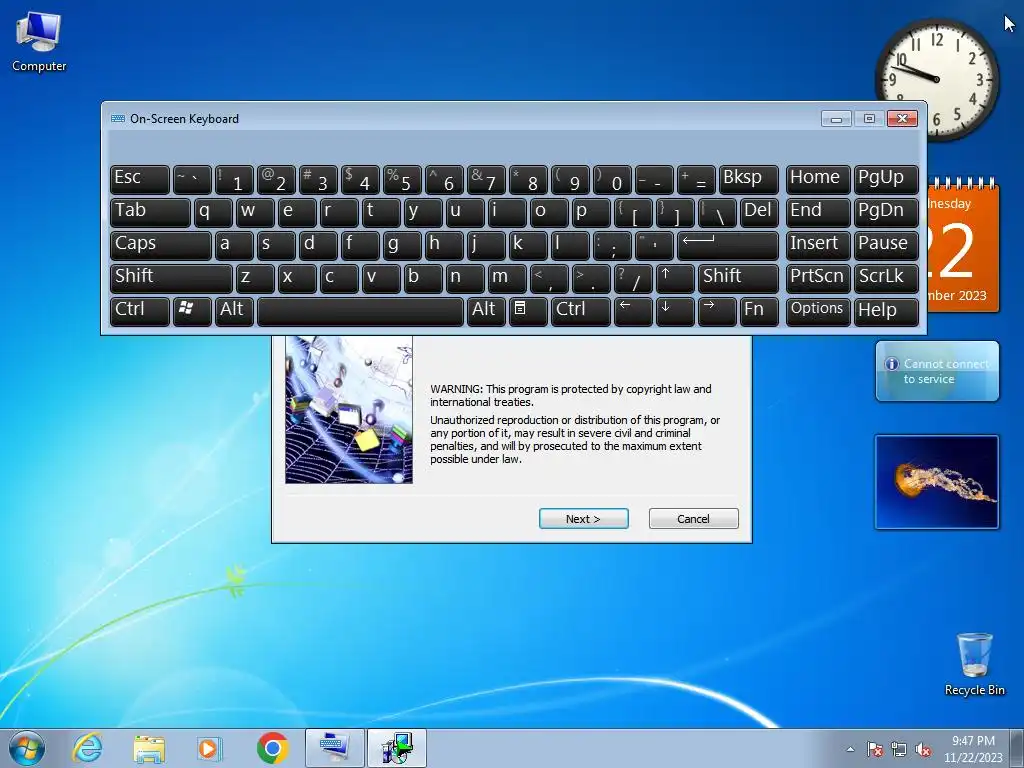Viewport: 1024px width, 768px height.
Task: Click the Home key
Action: pos(817,180)
